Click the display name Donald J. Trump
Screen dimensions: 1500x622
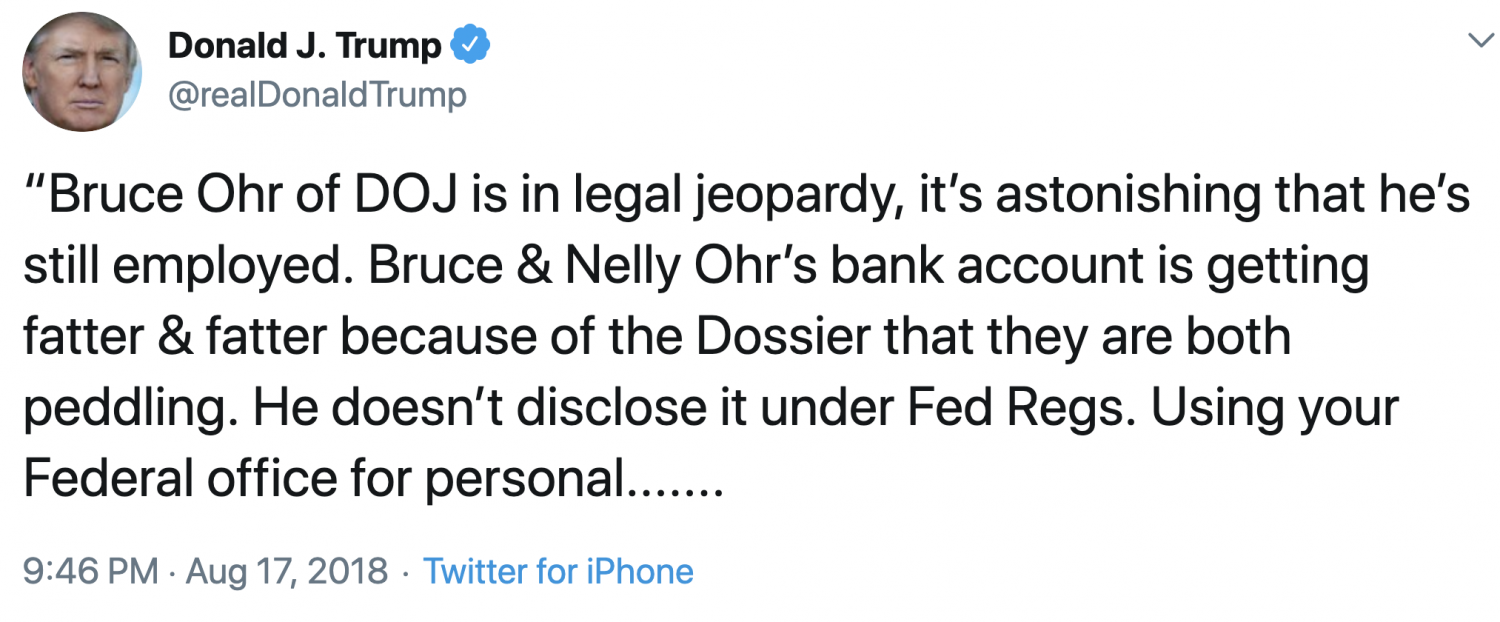[305, 46]
